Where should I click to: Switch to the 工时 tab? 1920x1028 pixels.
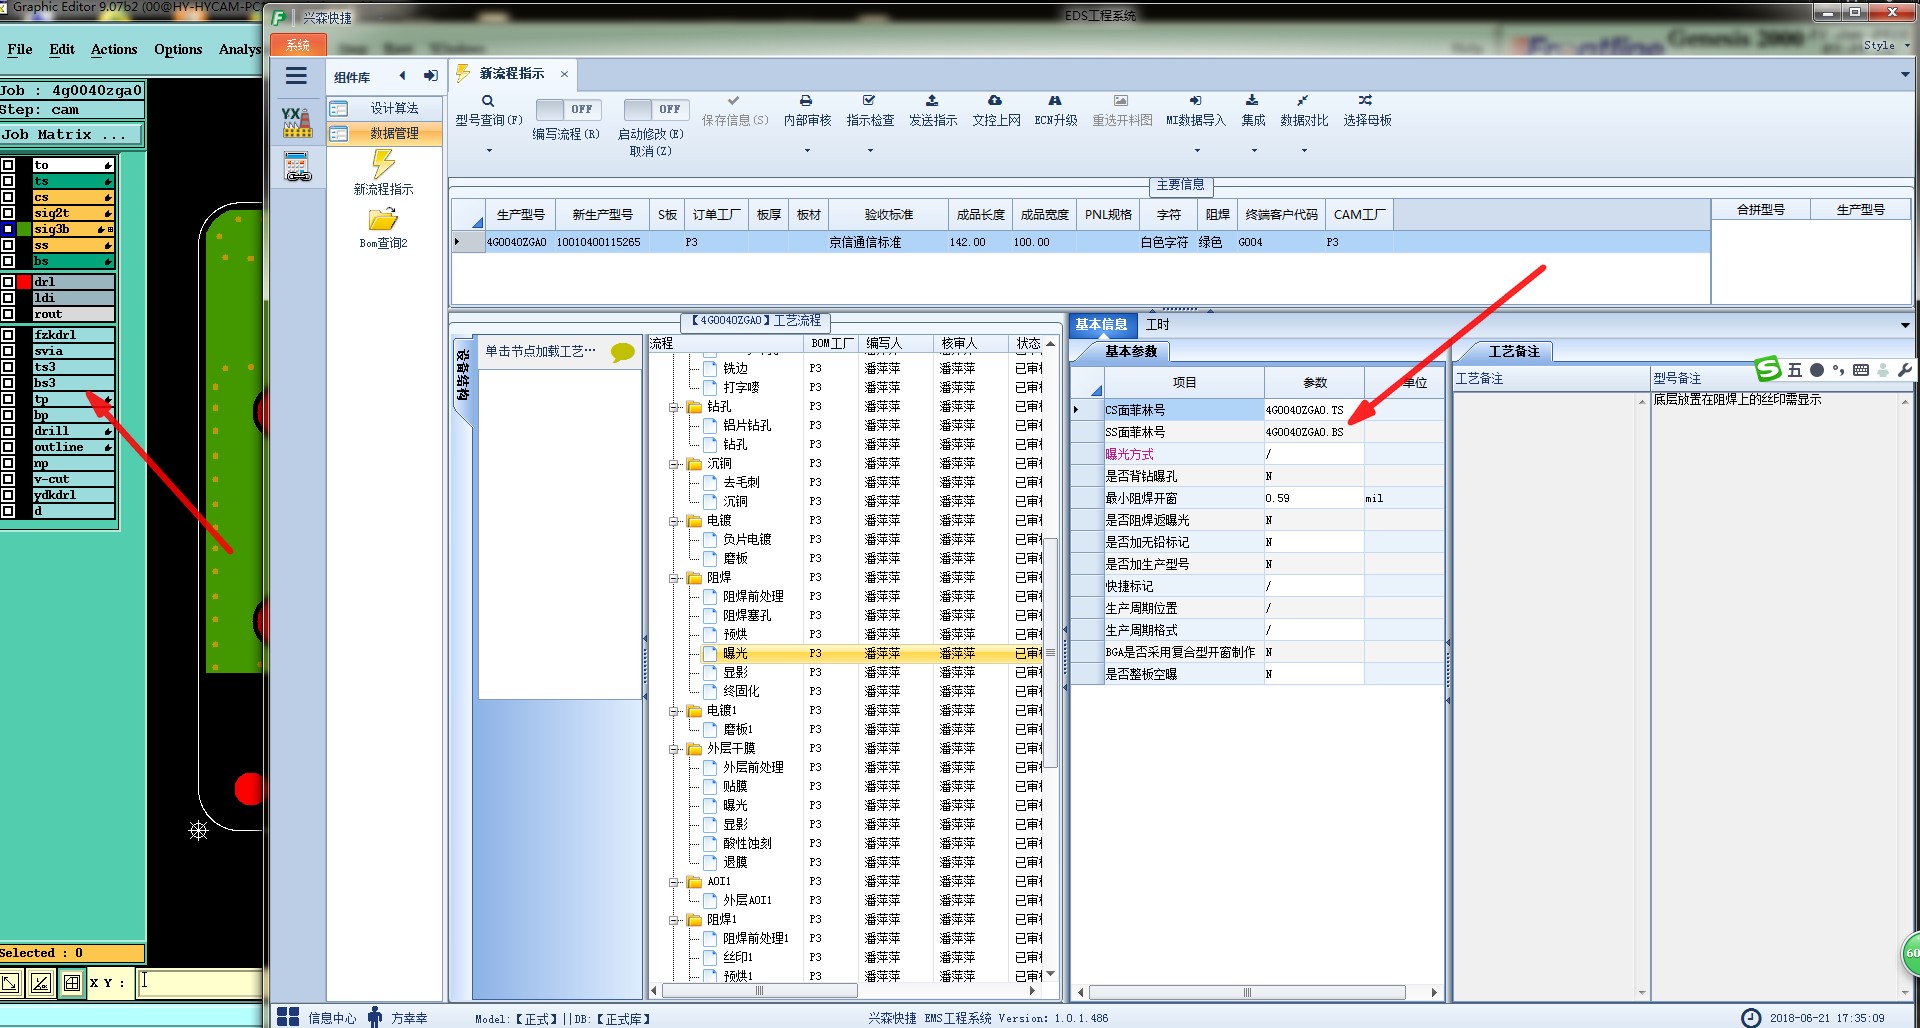pyautogui.click(x=1157, y=324)
